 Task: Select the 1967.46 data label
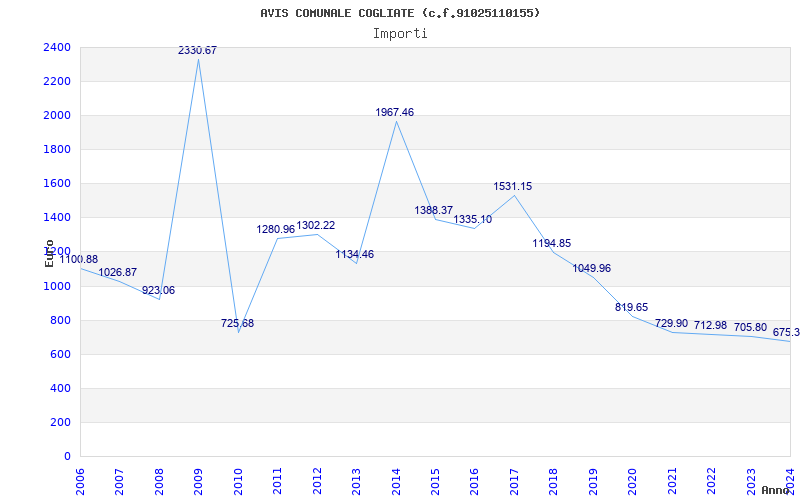tap(395, 113)
